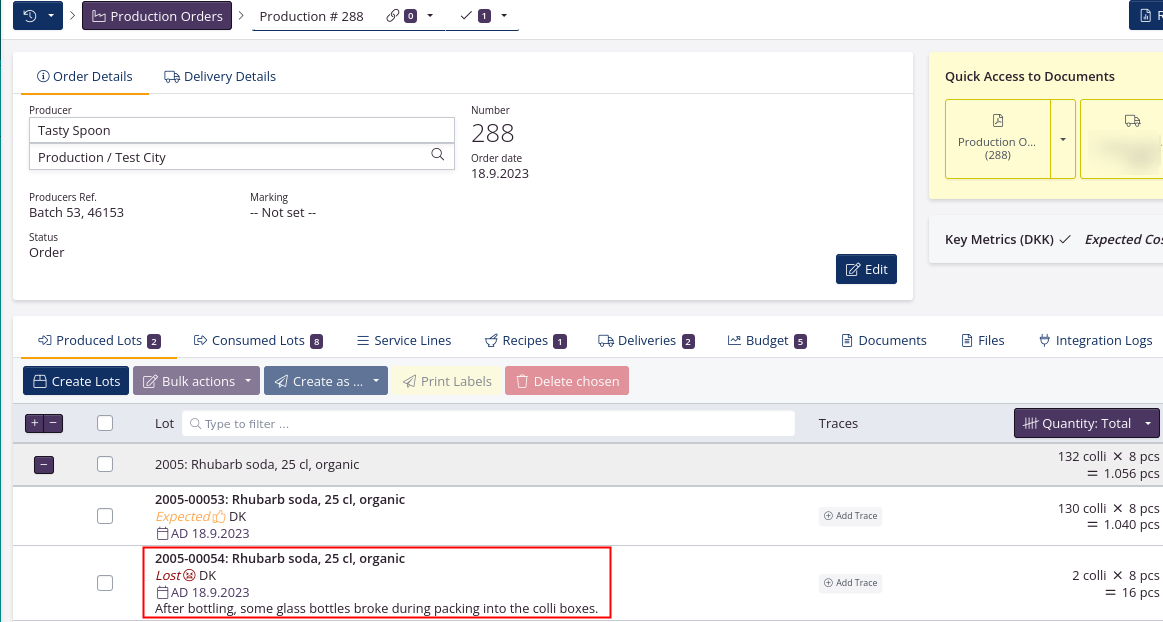This screenshot has width=1163, height=622.
Task: Click Add Trace for lot 2005-00053
Action: (850, 516)
